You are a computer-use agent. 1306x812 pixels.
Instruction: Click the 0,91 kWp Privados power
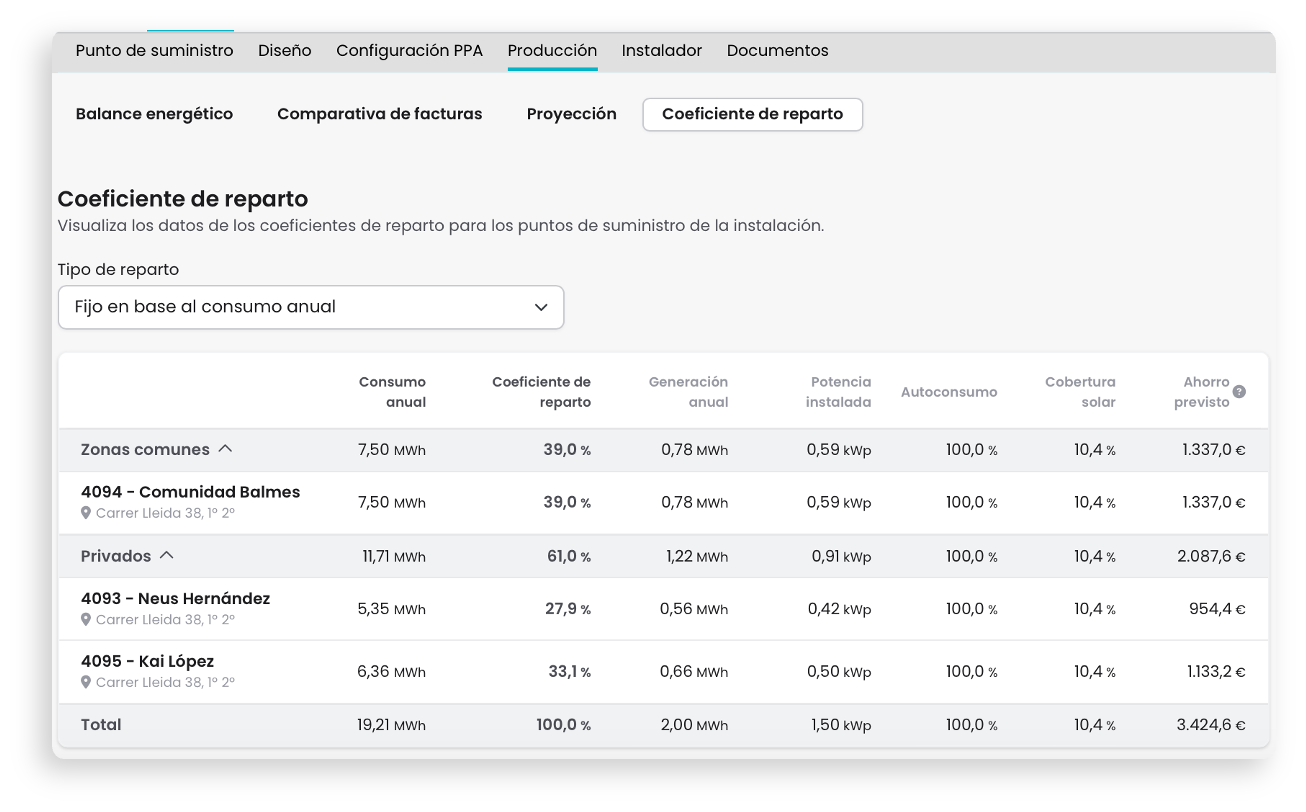[841, 556]
